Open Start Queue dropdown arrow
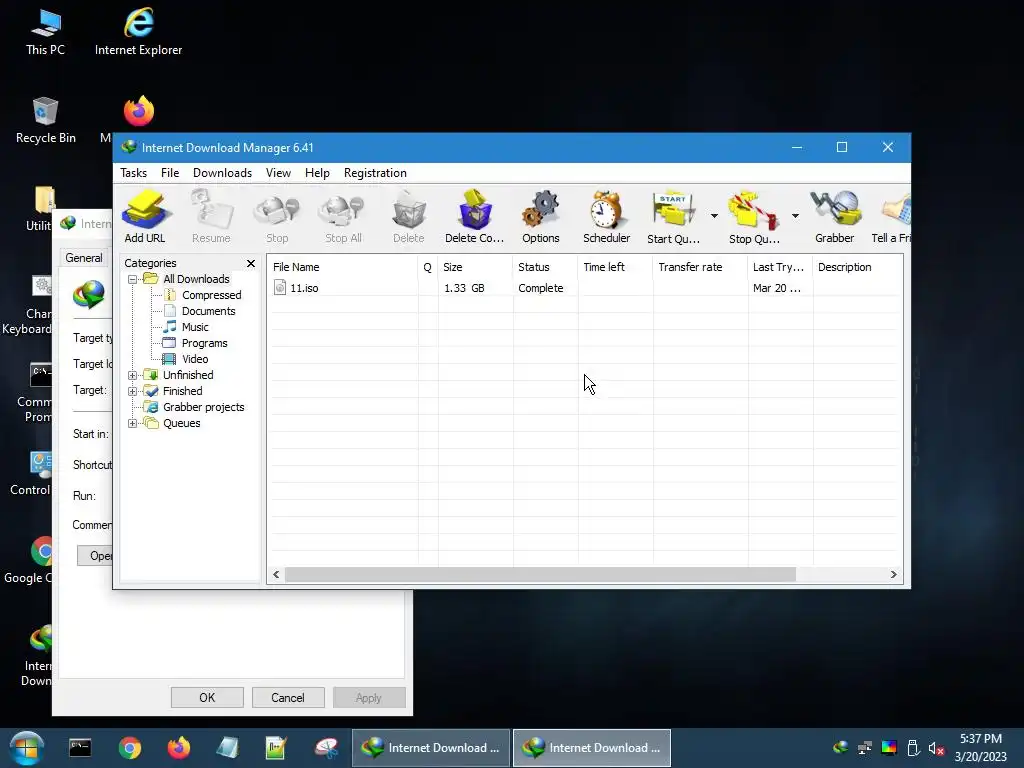This screenshot has width=1024, height=768. pos(714,216)
